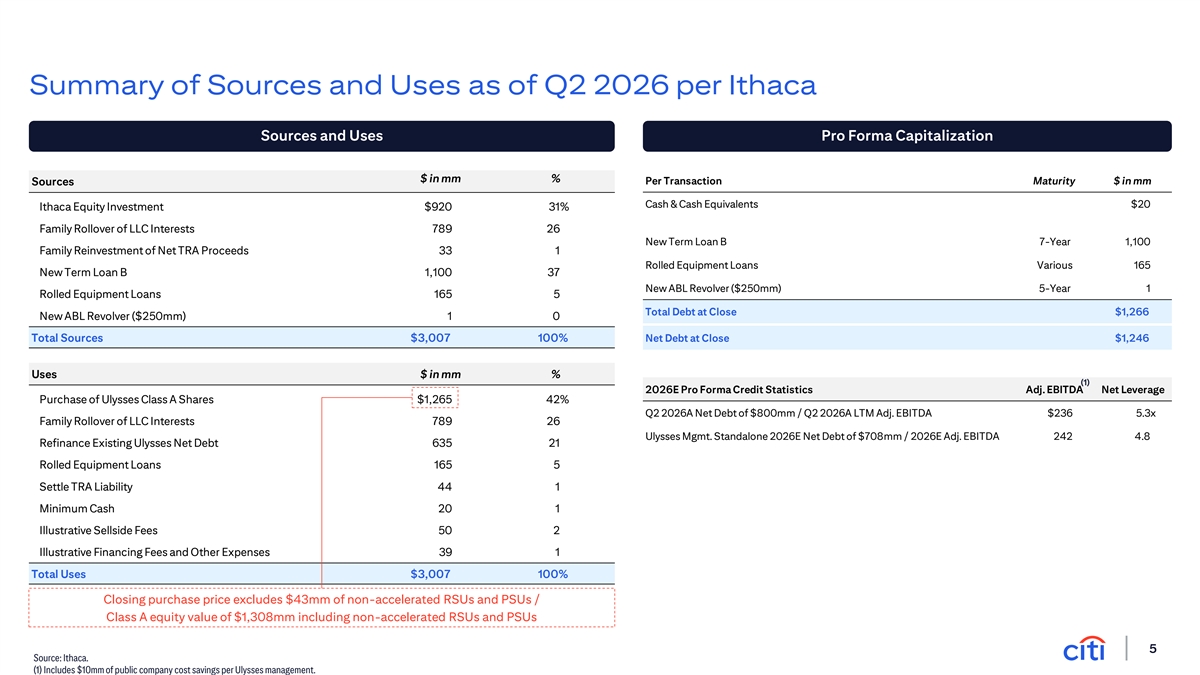This screenshot has width=1200, height=675.
Task: Click the 'Pro Forma Capitalization' header banner
Action: [x=907, y=136]
